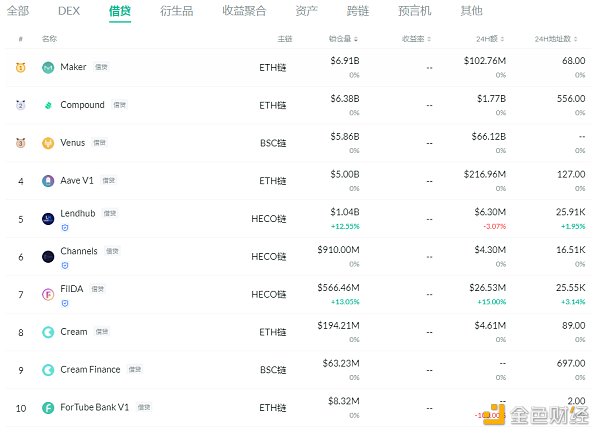Click the 借贷 tag next to Venus
The image size is (600, 436).
99,143
